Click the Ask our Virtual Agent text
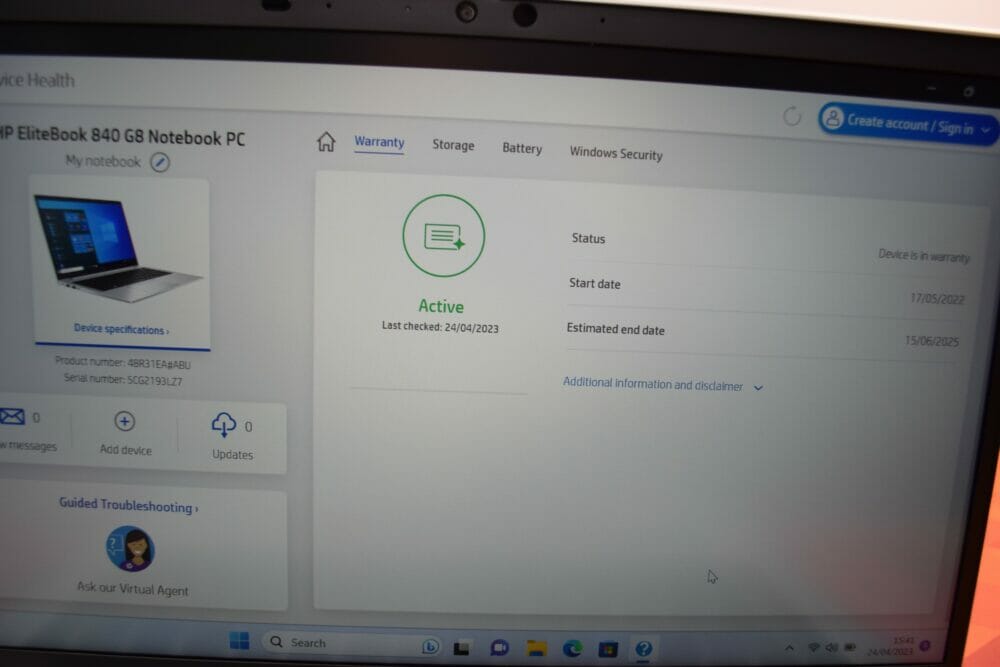 pos(133,589)
